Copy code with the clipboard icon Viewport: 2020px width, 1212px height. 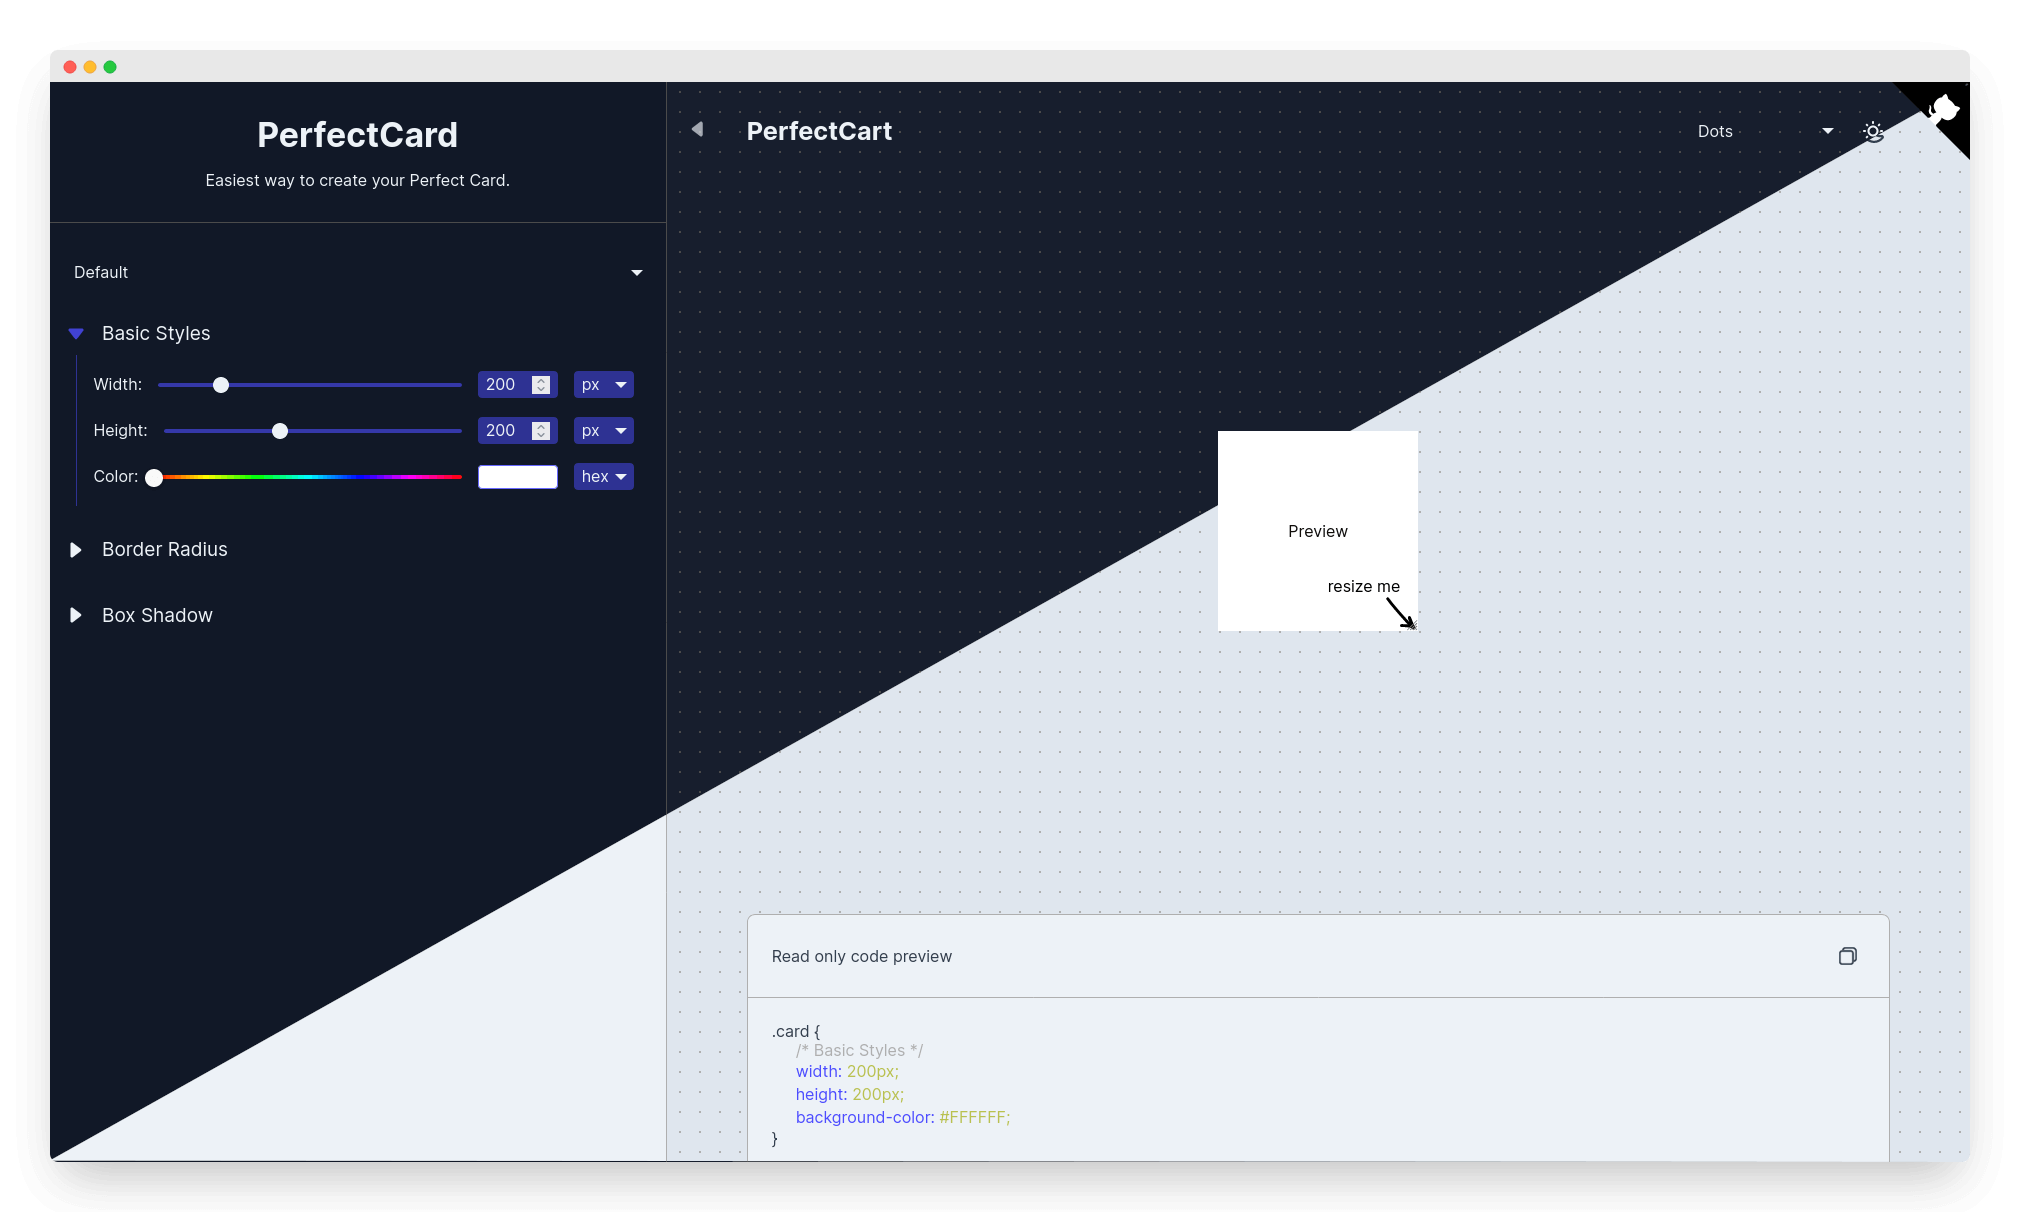tap(1847, 956)
